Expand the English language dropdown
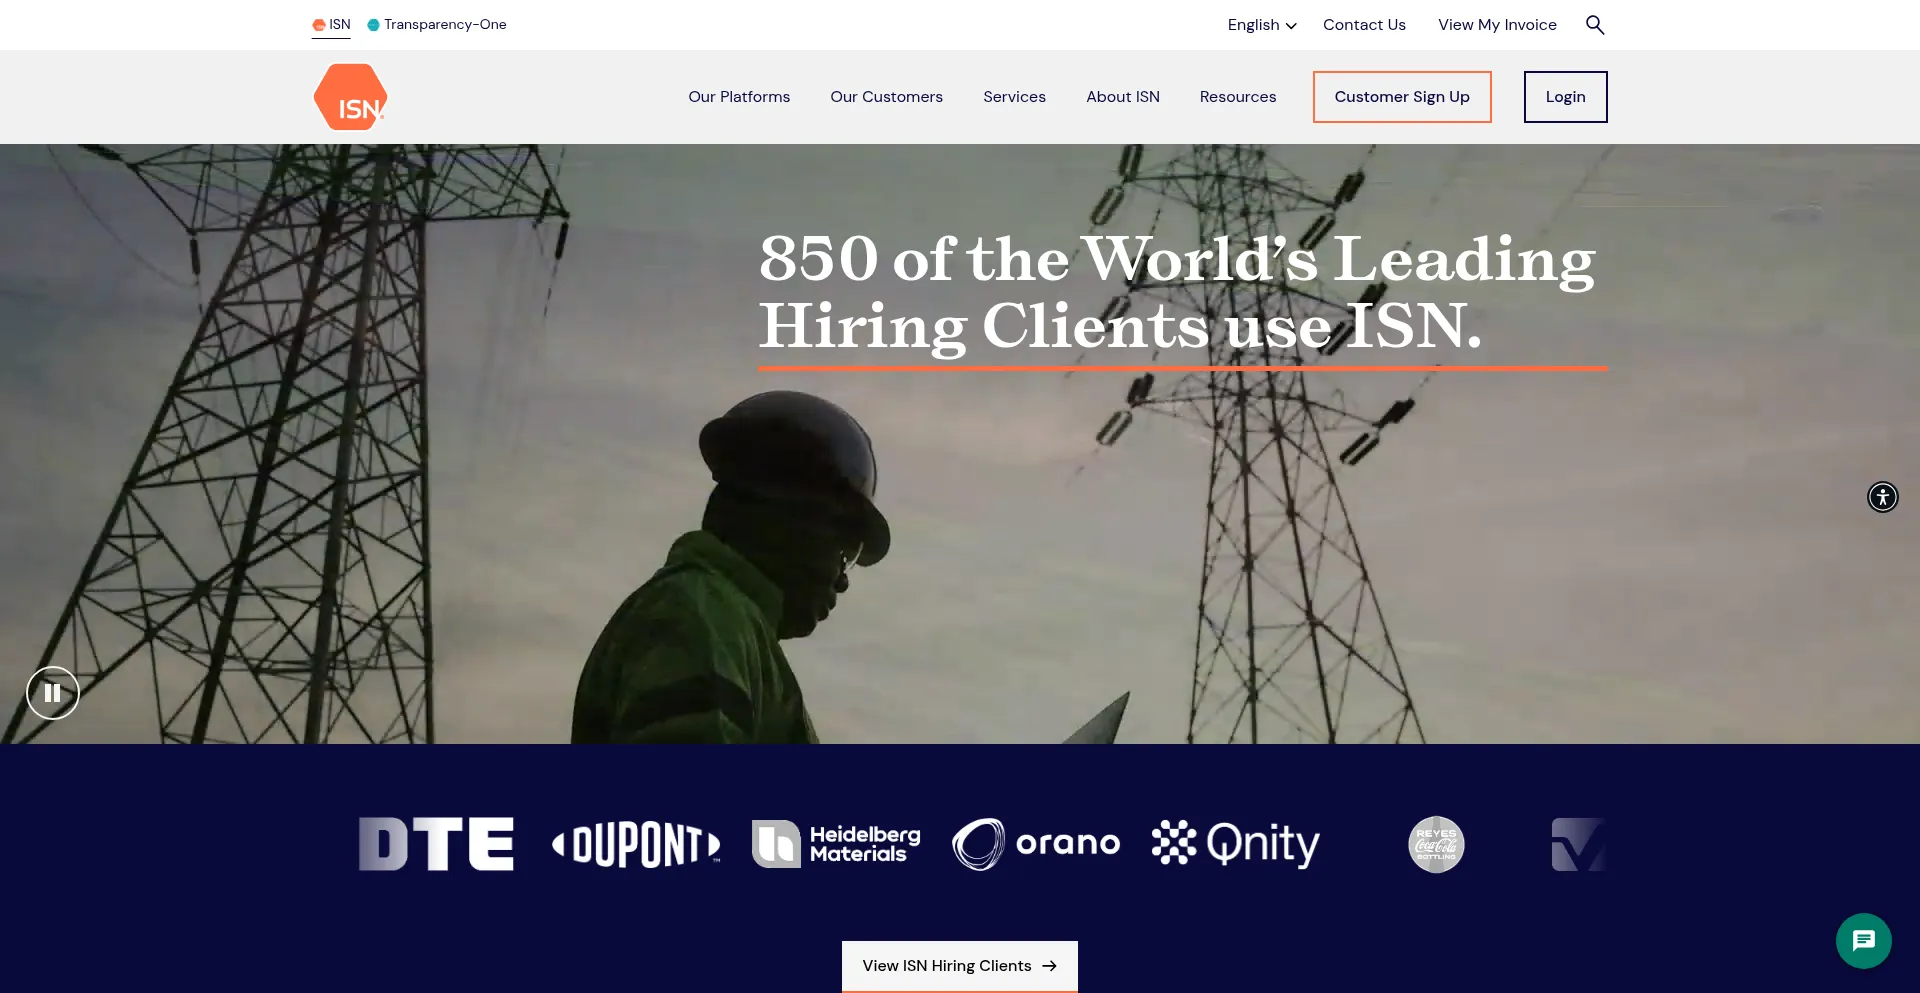This screenshot has width=1920, height=993. click(x=1261, y=25)
